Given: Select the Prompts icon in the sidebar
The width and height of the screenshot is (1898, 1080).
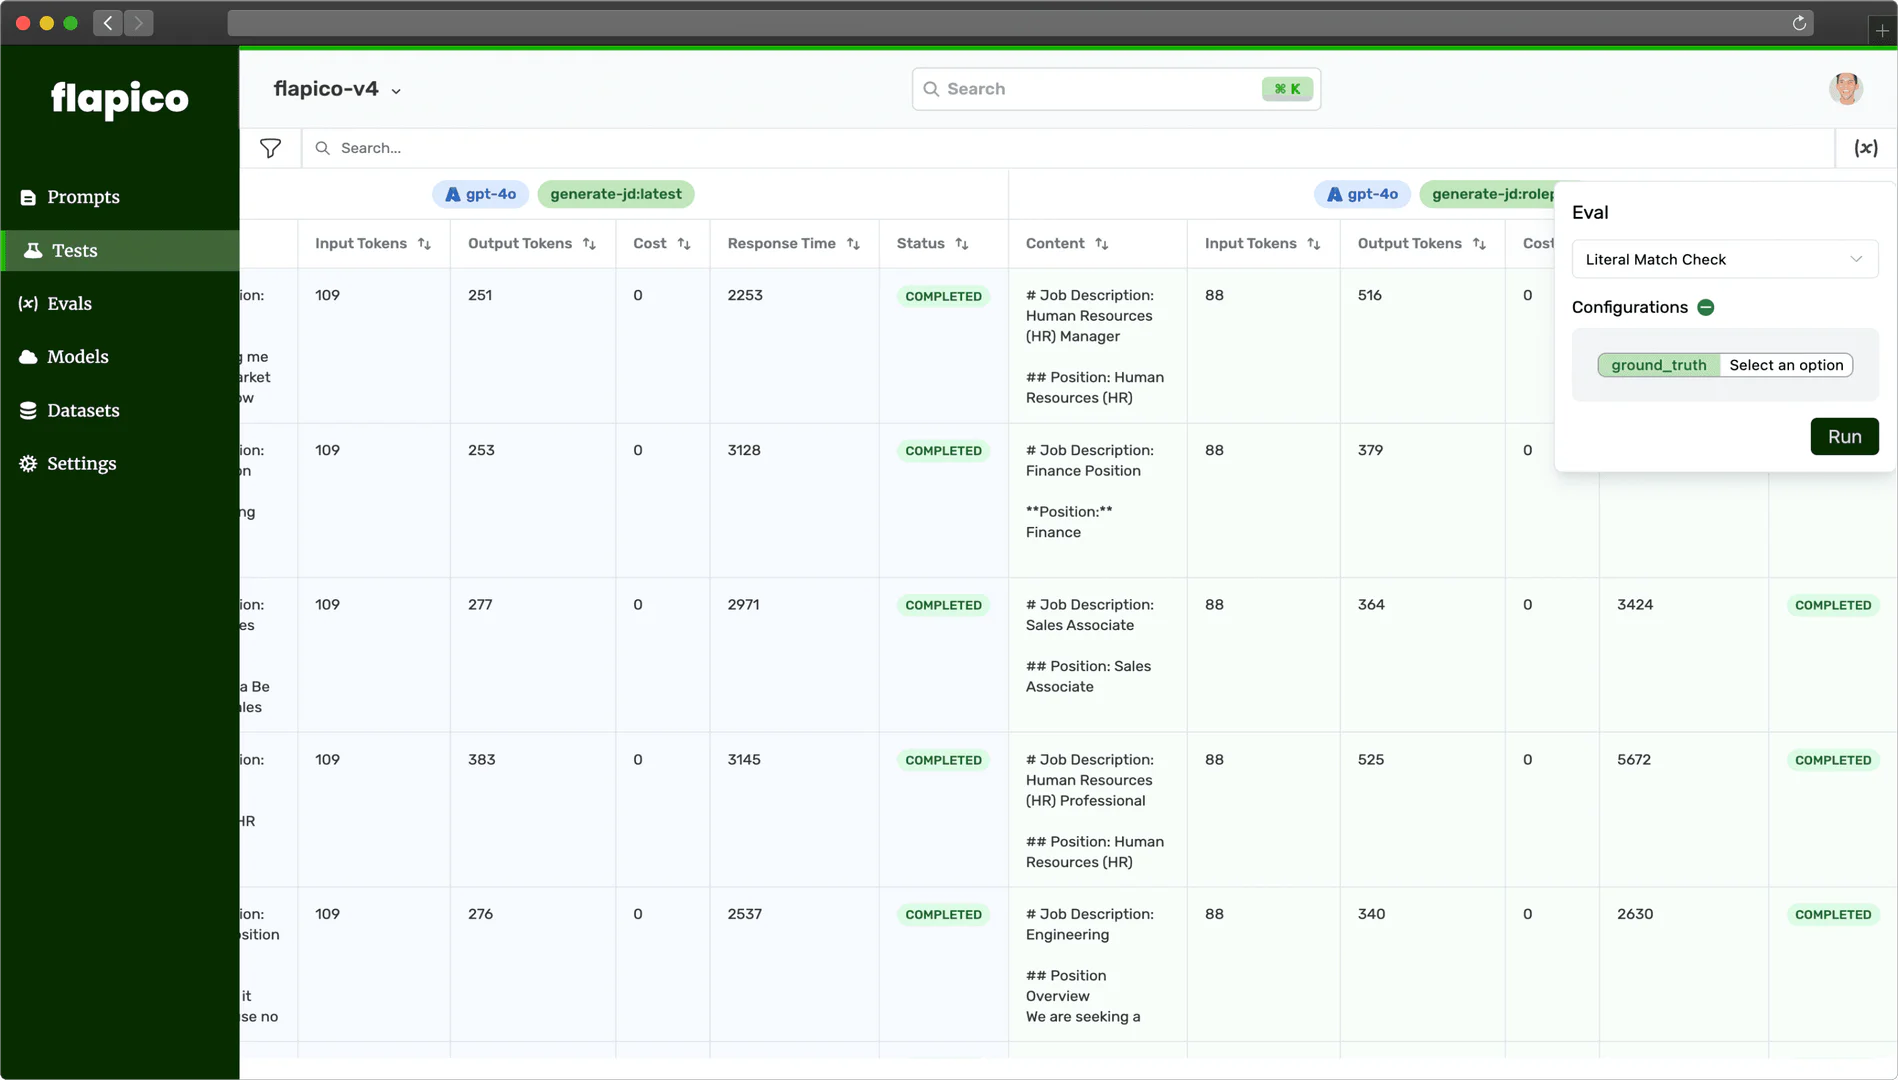Looking at the screenshot, I should pyautogui.click(x=27, y=197).
